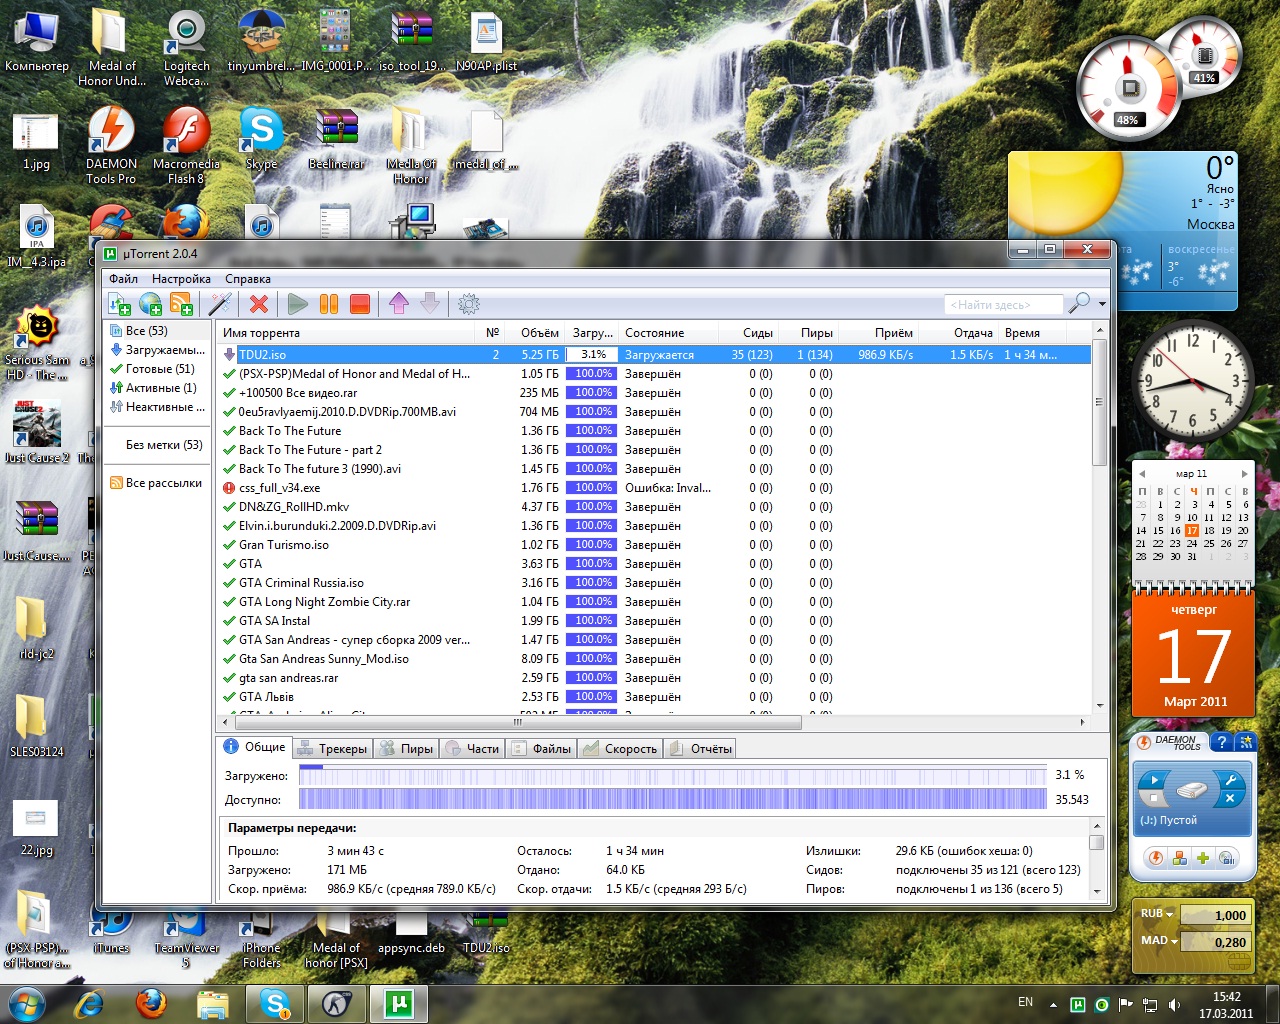Click the Add RSS feed toolbar icon
The height and width of the screenshot is (1024, 1280).
(x=182, y=304)
